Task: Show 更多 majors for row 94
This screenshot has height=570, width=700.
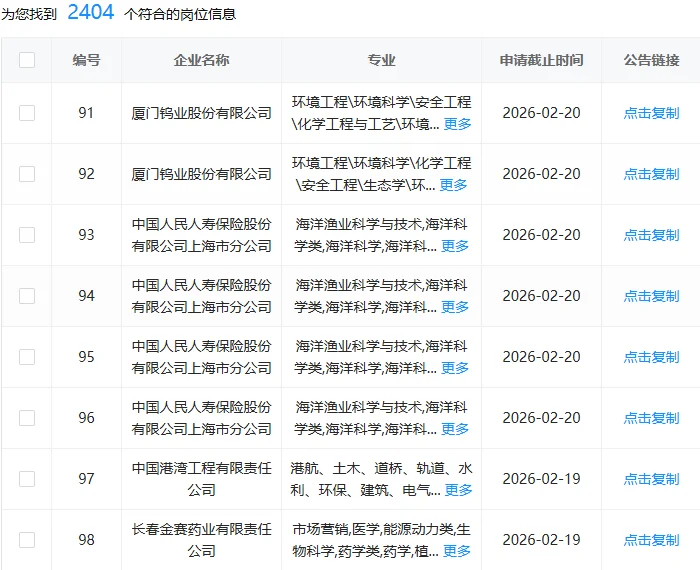Action: tap(455, 307)
